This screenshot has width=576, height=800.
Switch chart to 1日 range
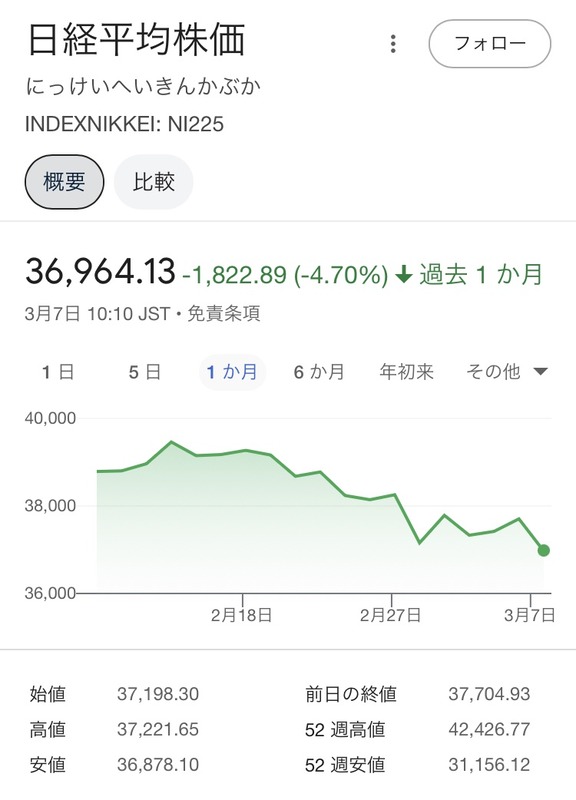tap(58, 372)
